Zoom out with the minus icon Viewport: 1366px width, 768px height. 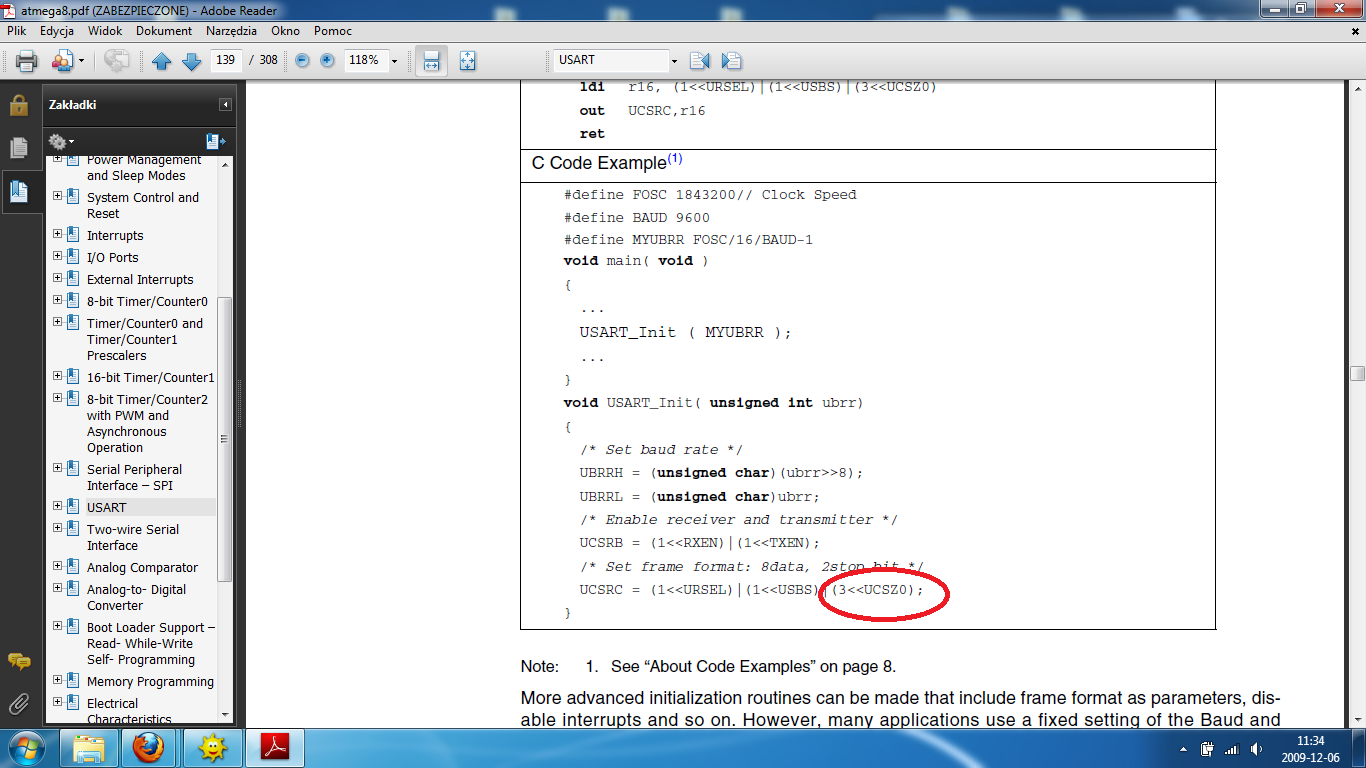(302, 60)
